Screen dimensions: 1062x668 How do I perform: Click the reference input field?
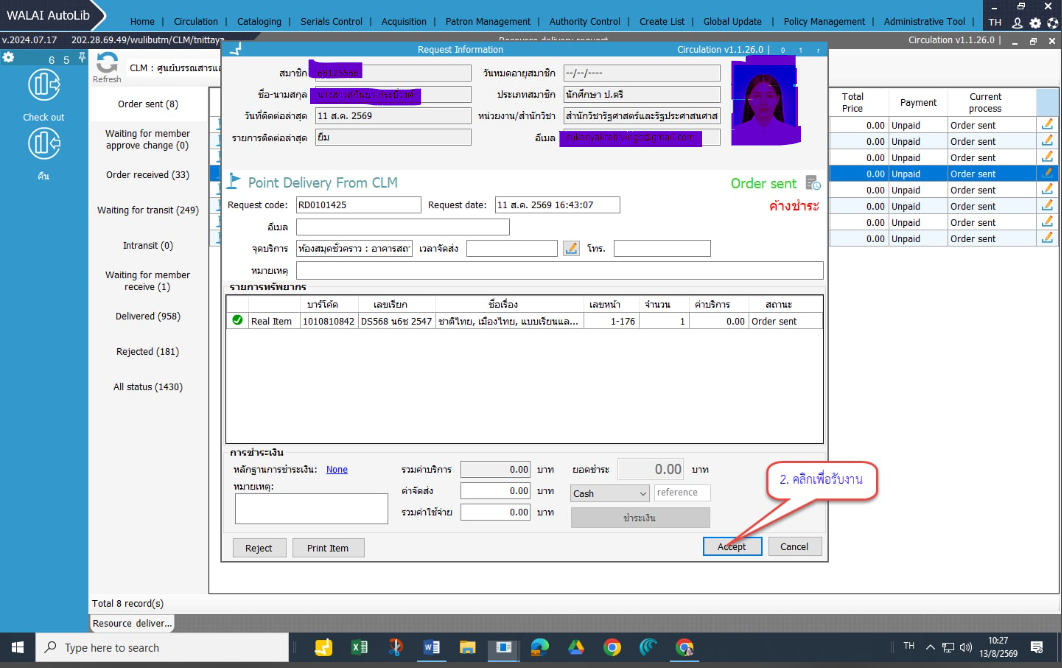[682, 493]
